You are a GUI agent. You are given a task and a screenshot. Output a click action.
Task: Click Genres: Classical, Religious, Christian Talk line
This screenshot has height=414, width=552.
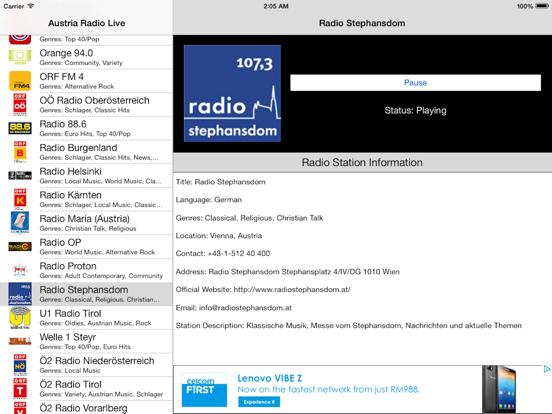click(x=249, y=218)
